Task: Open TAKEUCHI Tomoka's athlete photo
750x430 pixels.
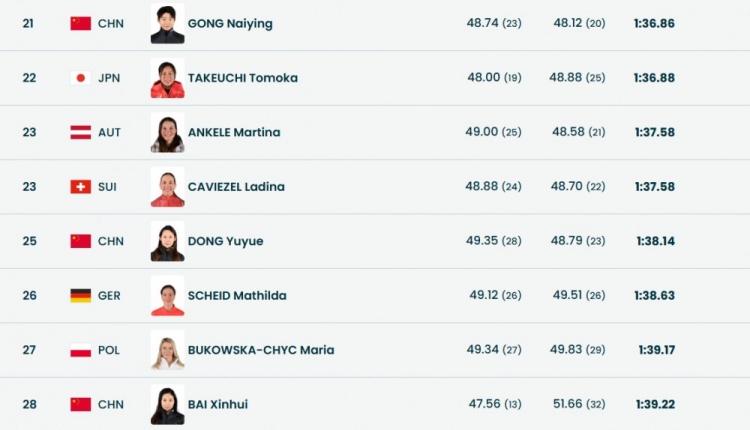Action: click(x=167, y=78)
